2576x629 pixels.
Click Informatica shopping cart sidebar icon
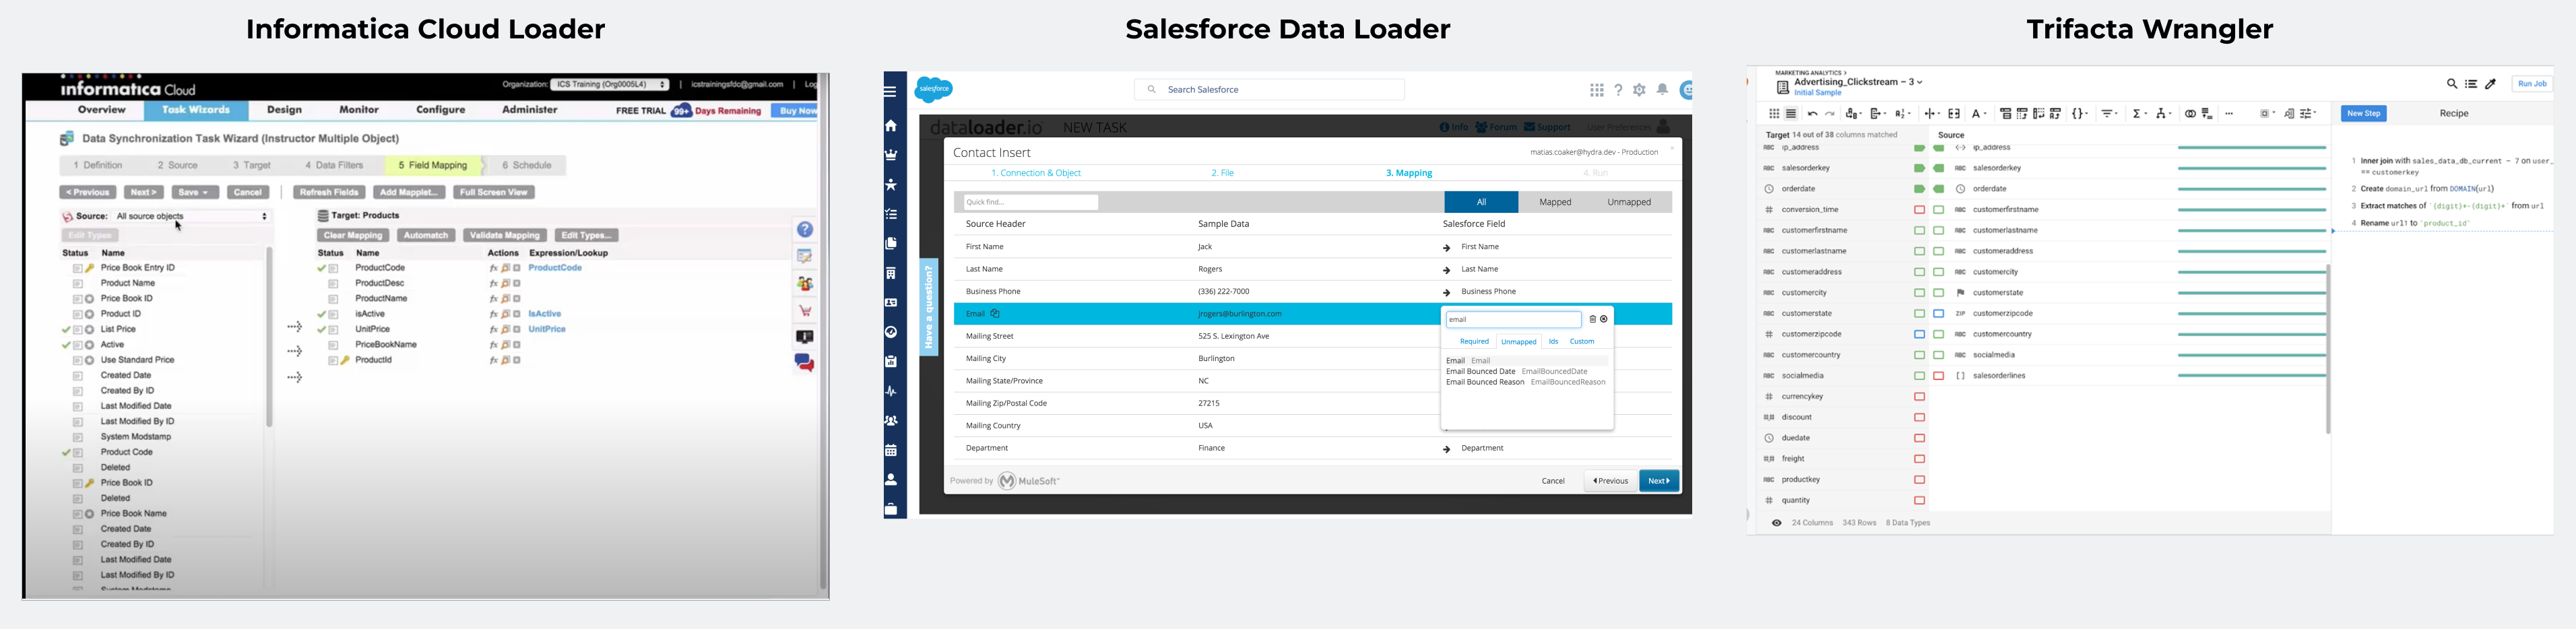tap(805, 311)
